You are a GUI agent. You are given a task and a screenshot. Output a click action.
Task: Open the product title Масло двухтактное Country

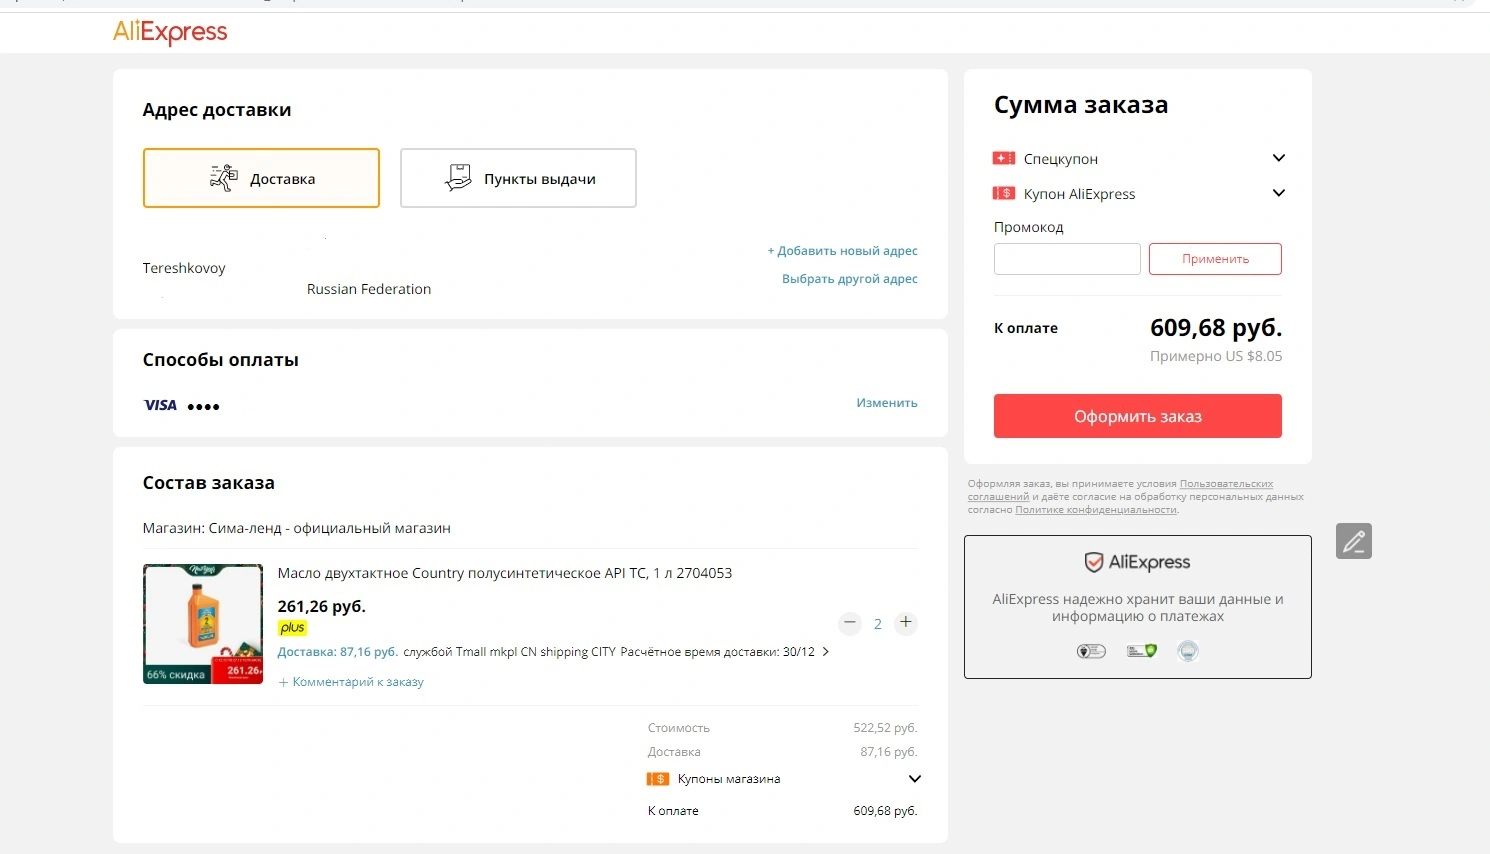(x=505, y=573)
